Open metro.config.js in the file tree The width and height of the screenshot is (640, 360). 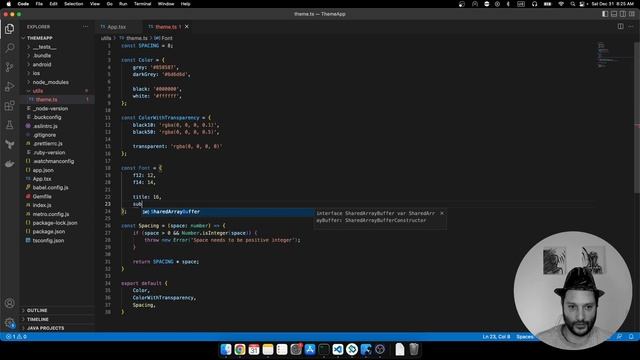coord(51,214)
